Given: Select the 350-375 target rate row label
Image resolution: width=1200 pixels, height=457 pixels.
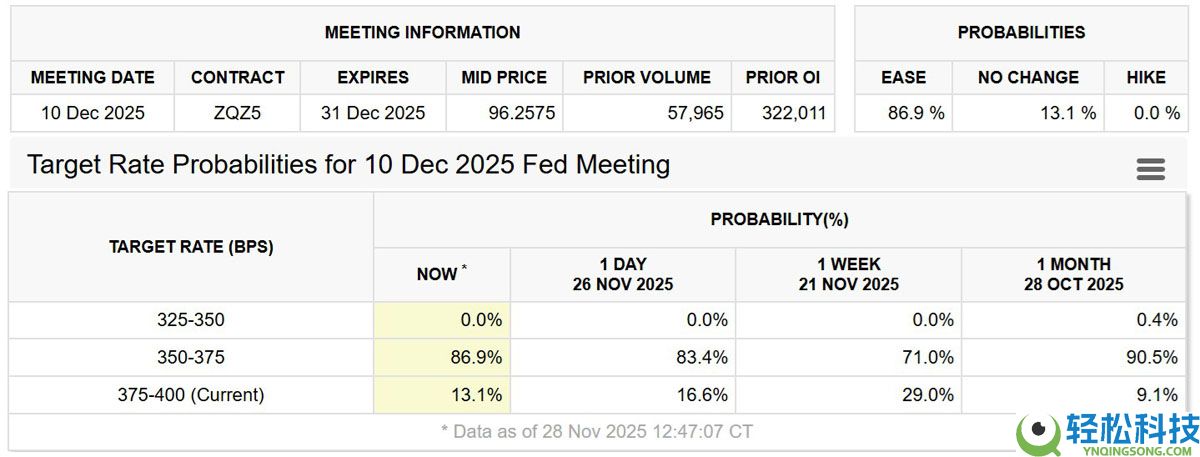Looking at the screenshot, I should 191,357.
